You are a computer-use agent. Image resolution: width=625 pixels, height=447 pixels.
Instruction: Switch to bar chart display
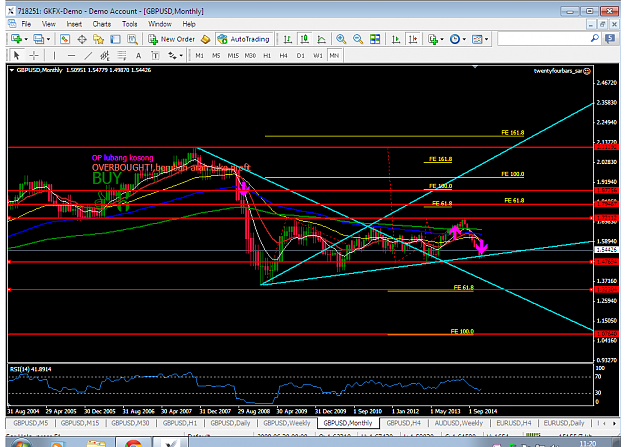point(287,39)
